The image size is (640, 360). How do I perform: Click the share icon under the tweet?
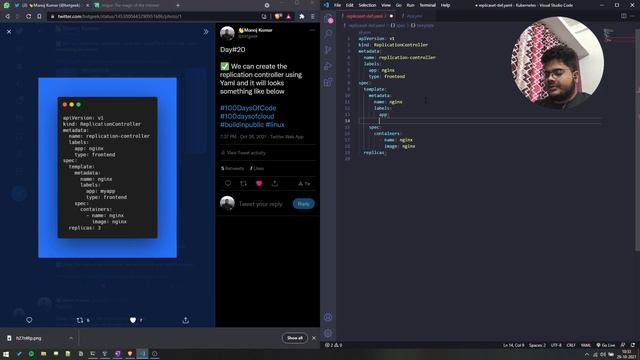(275, 184)
